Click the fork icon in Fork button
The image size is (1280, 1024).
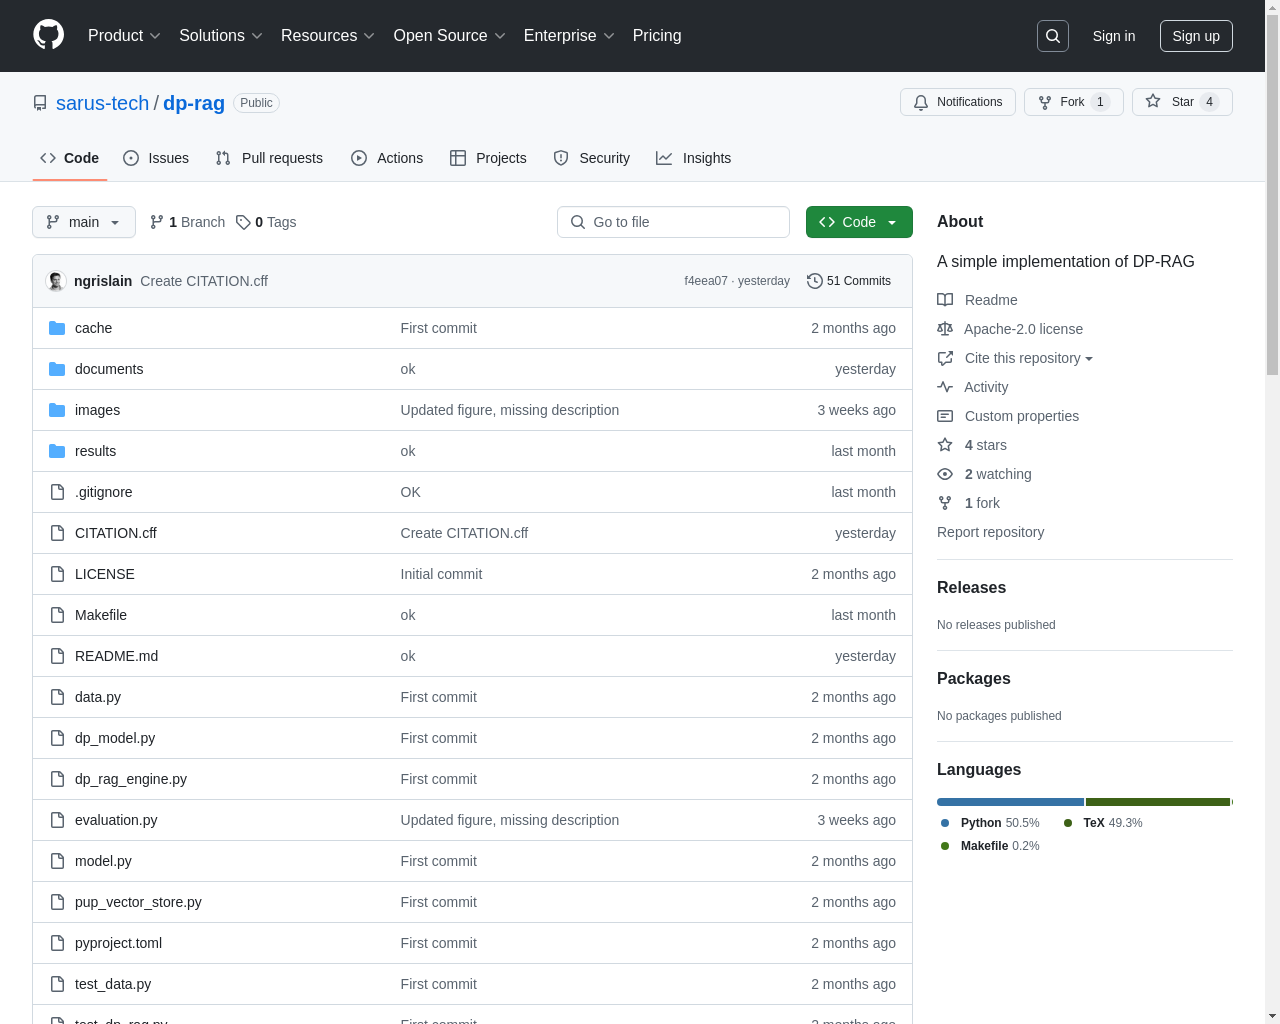tap(1045, 102)
